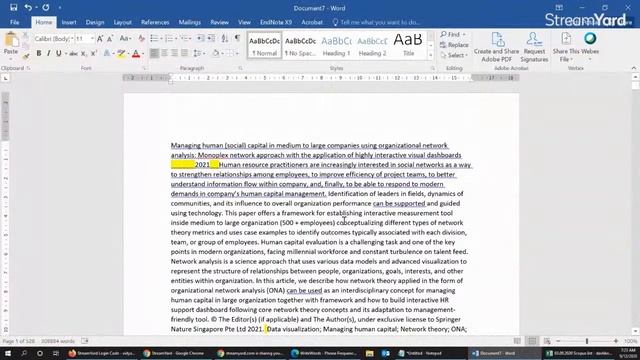
Task: Toggle bold formatting
Action: click(x=39, y=53)
